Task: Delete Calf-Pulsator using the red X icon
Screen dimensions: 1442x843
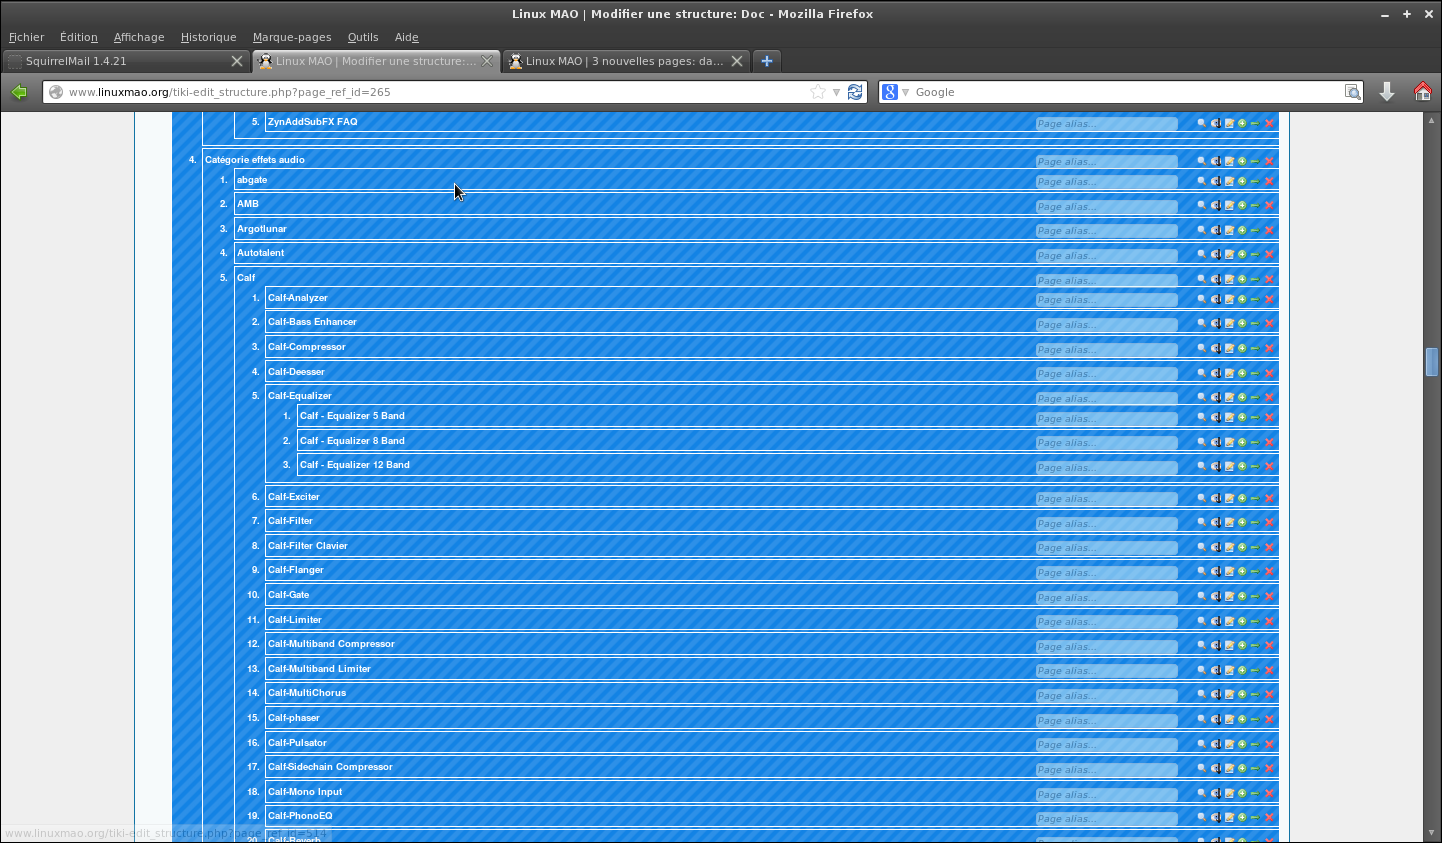Action: point(1269,744)
